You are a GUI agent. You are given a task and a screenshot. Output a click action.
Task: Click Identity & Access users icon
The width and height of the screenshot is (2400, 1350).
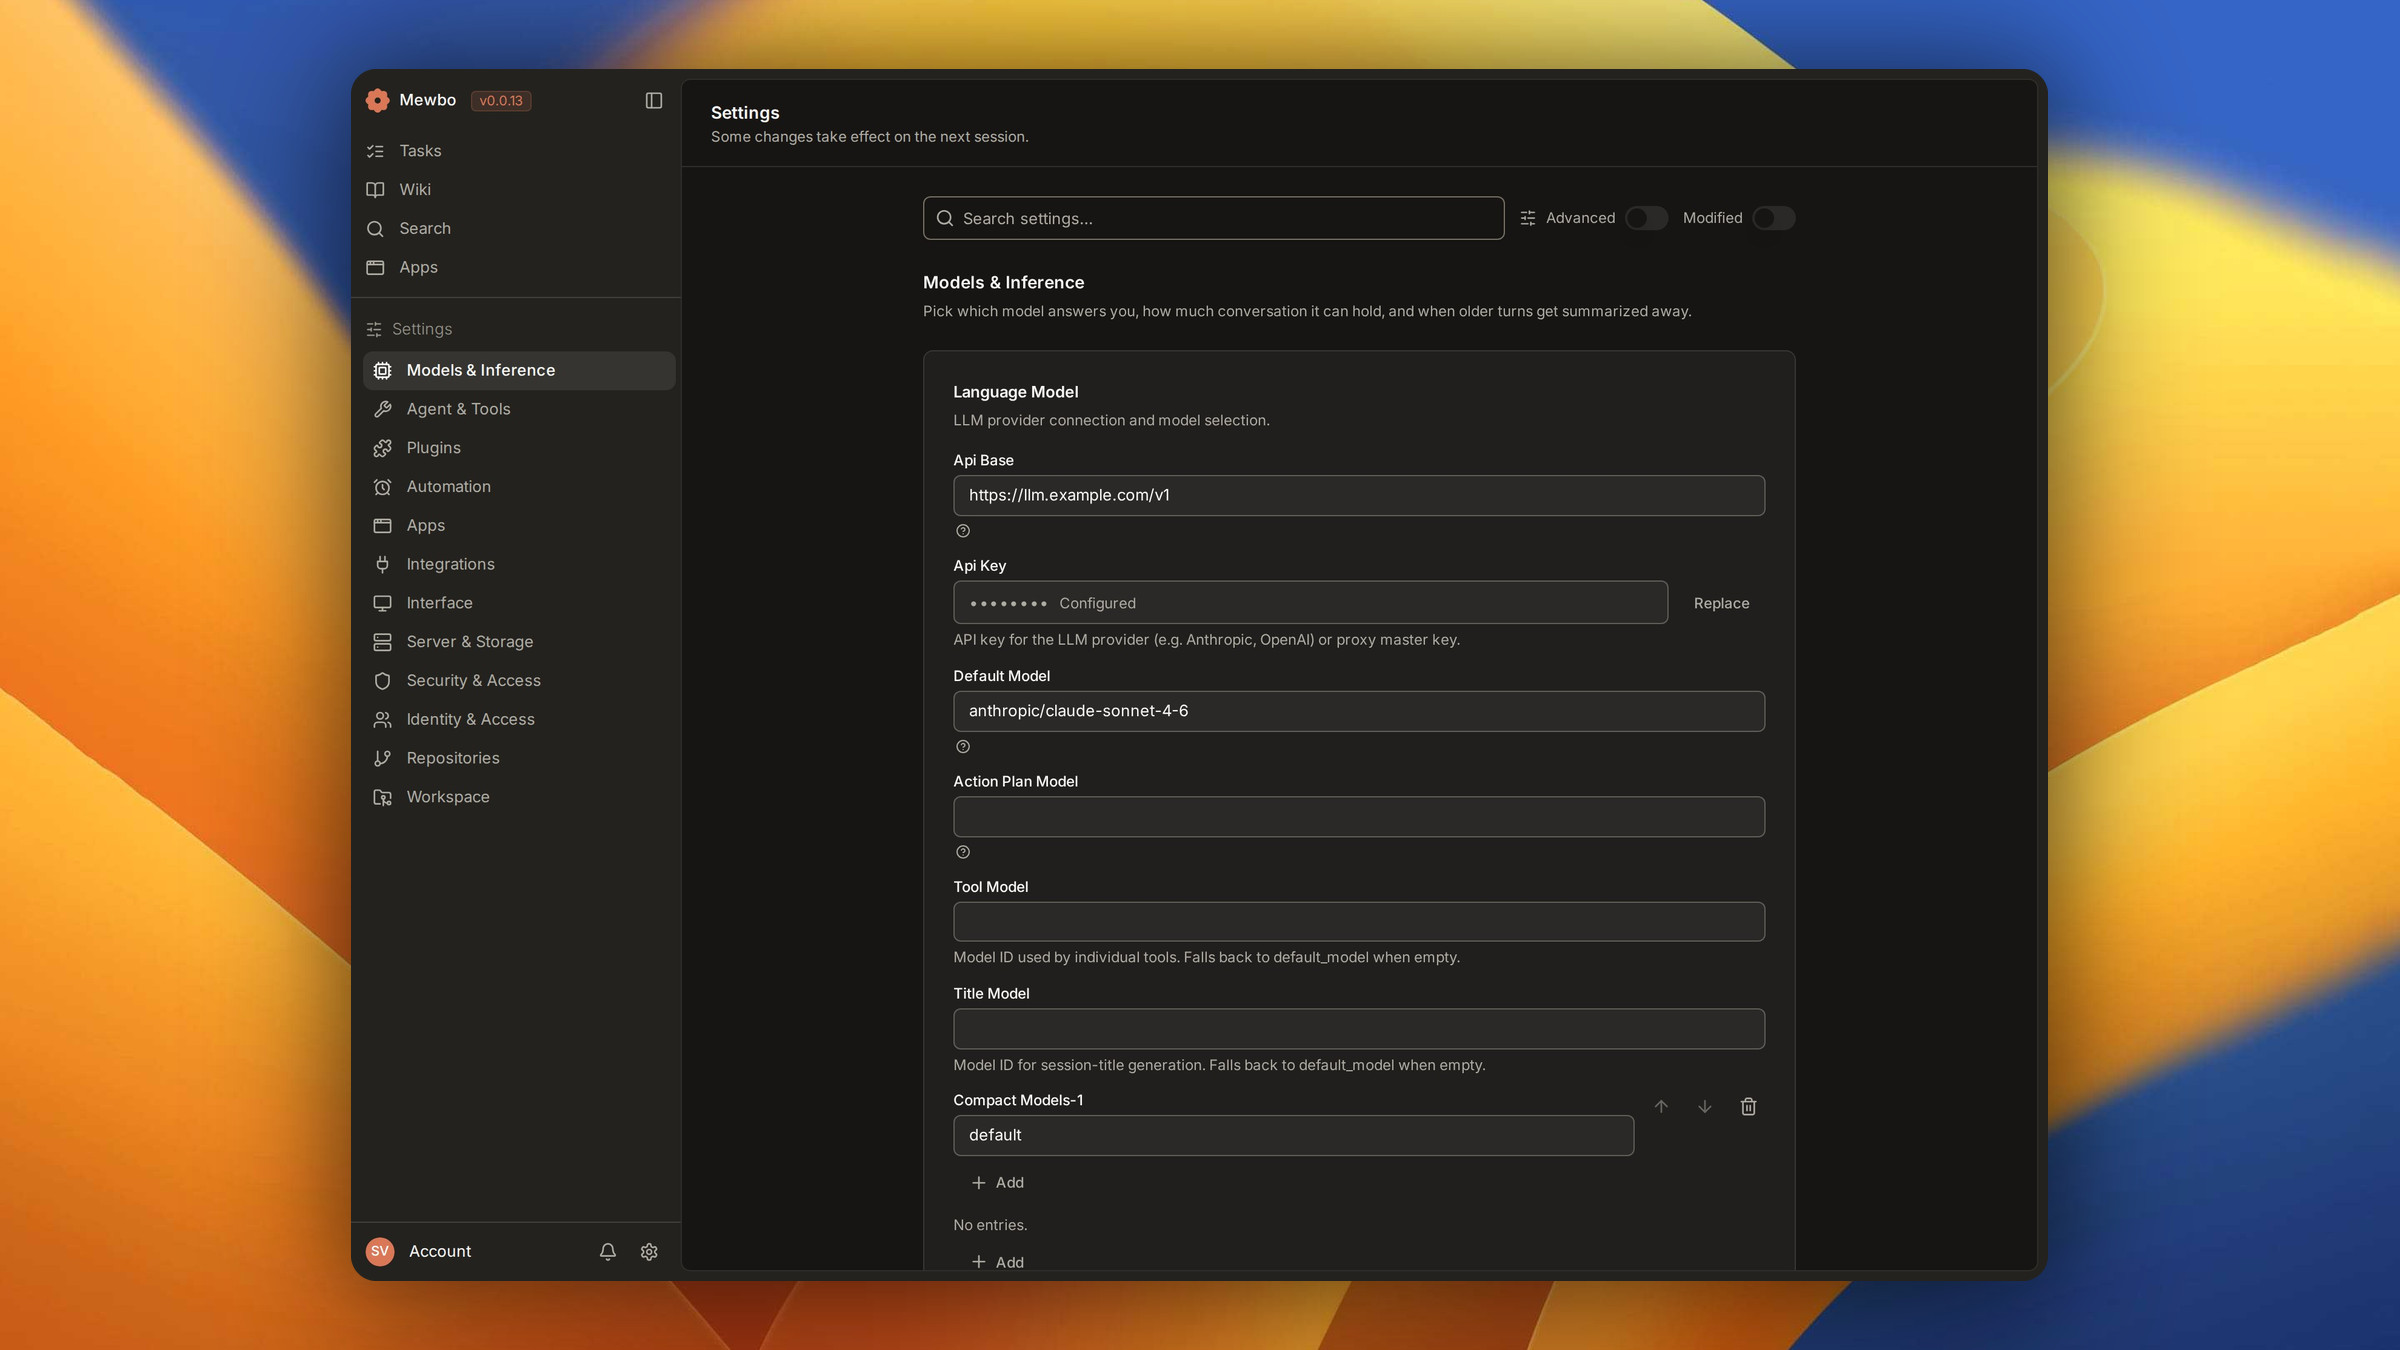pos(382,720)
